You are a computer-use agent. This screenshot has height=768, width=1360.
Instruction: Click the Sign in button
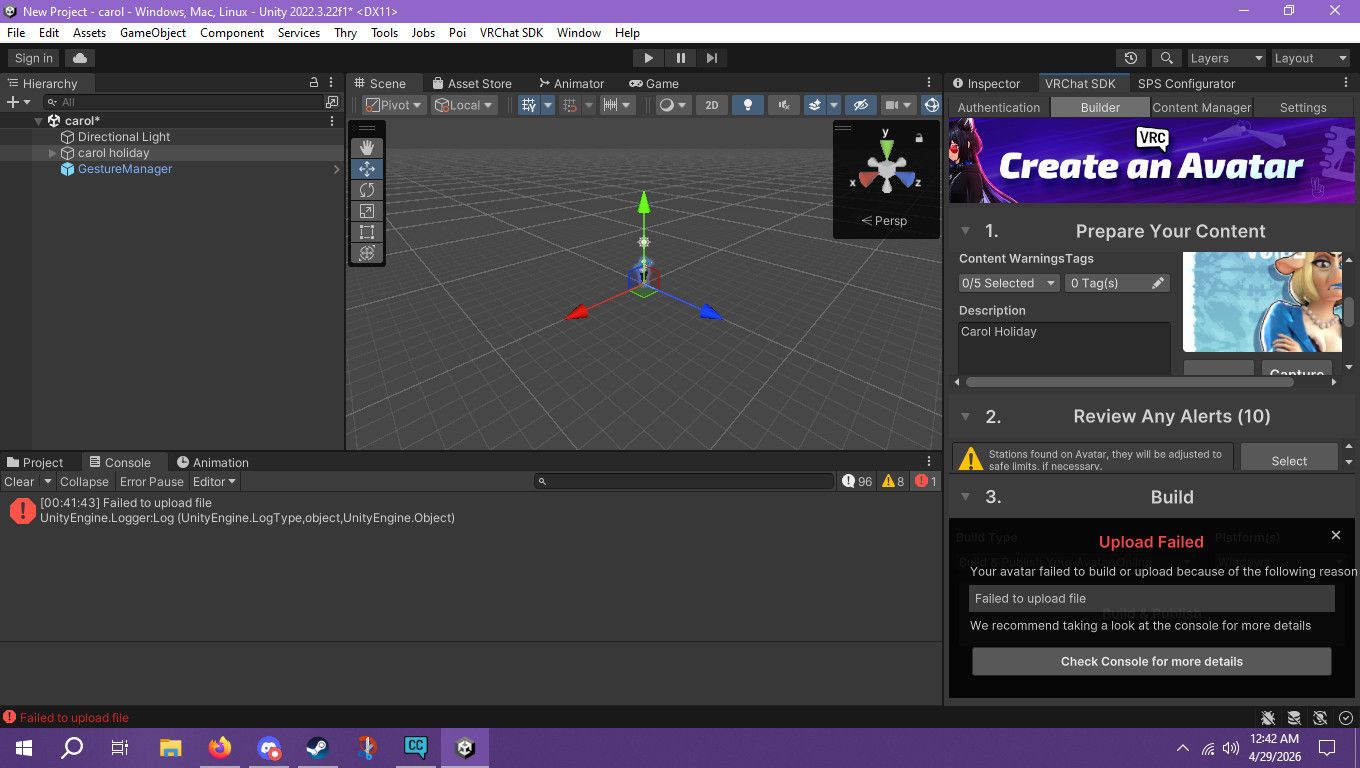(x=34, y=58)
